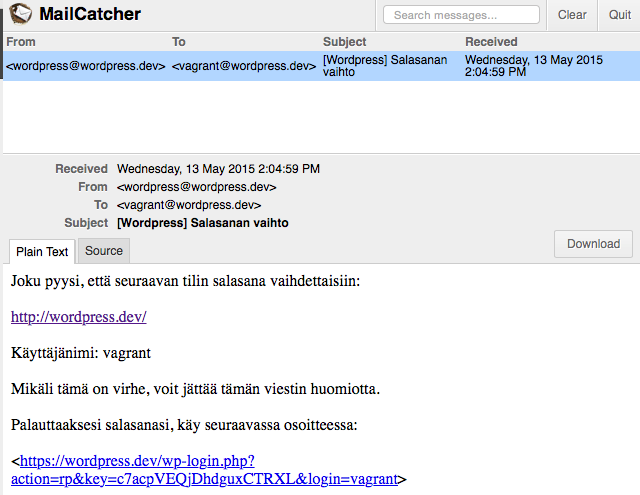Click the line starting 'Mikäli tämä on virhe'
The width and height of the screenshot is (640, 495).
(195, 389)
